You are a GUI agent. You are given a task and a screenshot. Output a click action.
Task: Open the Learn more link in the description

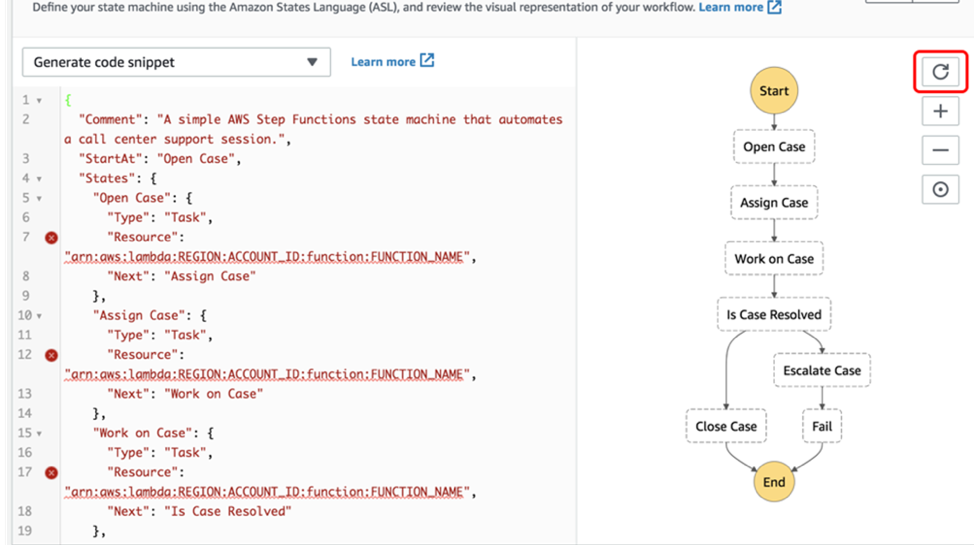pyautogui.click(x=740, y=7)
